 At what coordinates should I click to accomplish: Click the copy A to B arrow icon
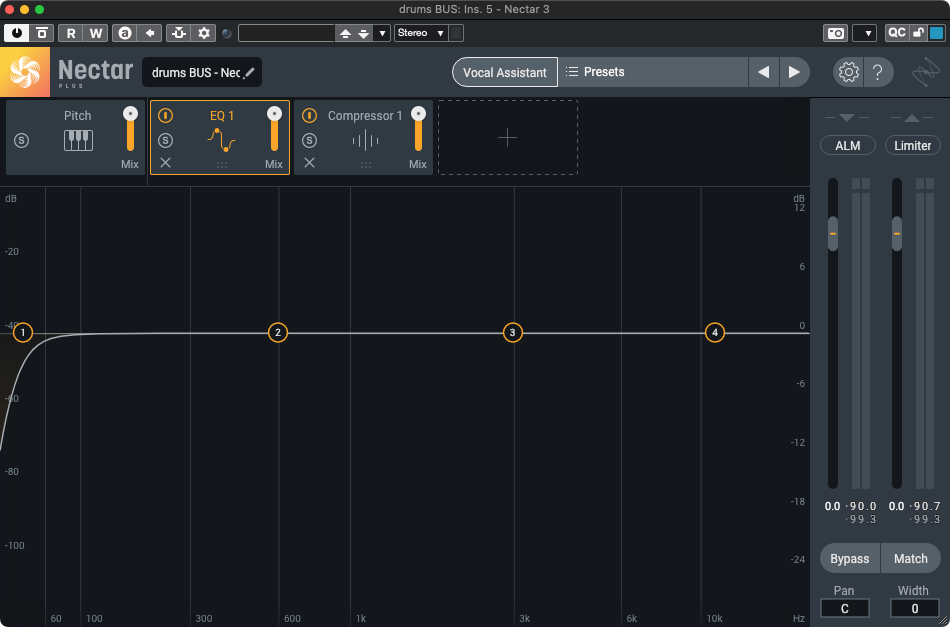pyautogui.click(x=150, y=33)
